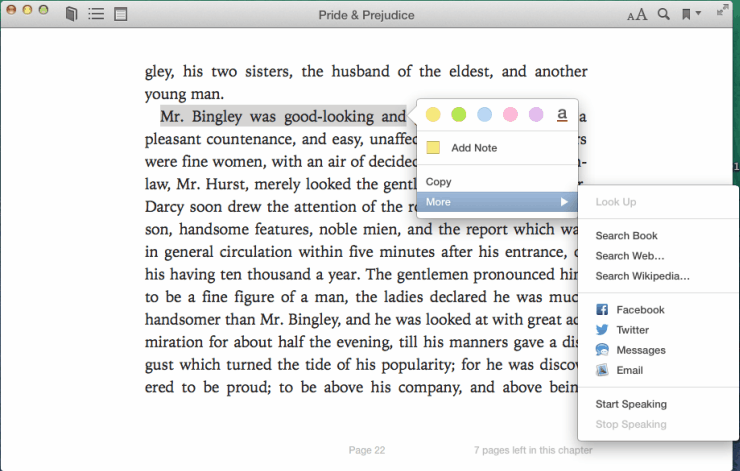Image resolution: width=740 pixels, height=471 pixels.
Task: Choose Search Web...
Action: pyautogui.click(x=630, y=256)
